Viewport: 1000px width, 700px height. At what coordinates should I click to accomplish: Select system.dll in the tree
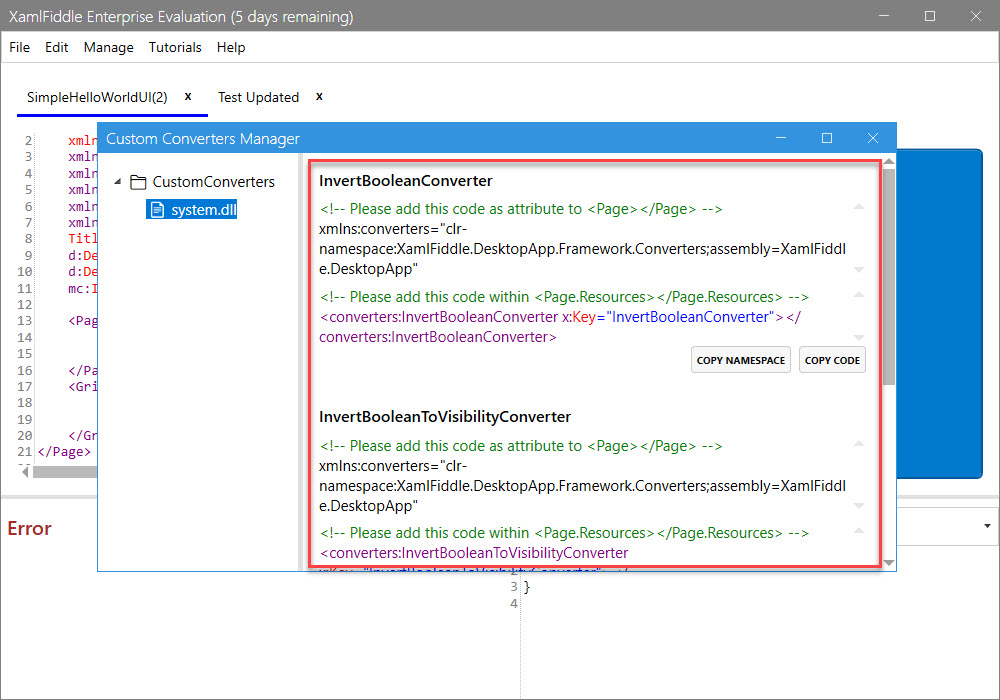click(203, 210)
